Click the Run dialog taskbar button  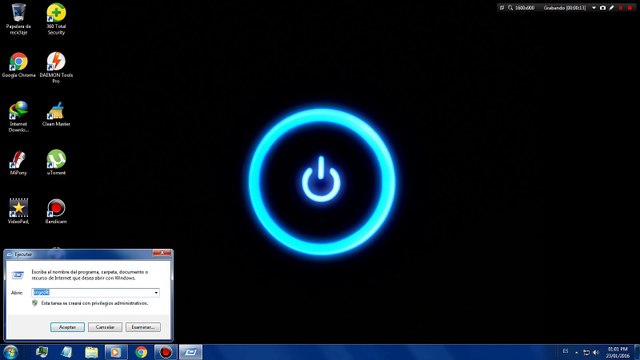[191, 352]
